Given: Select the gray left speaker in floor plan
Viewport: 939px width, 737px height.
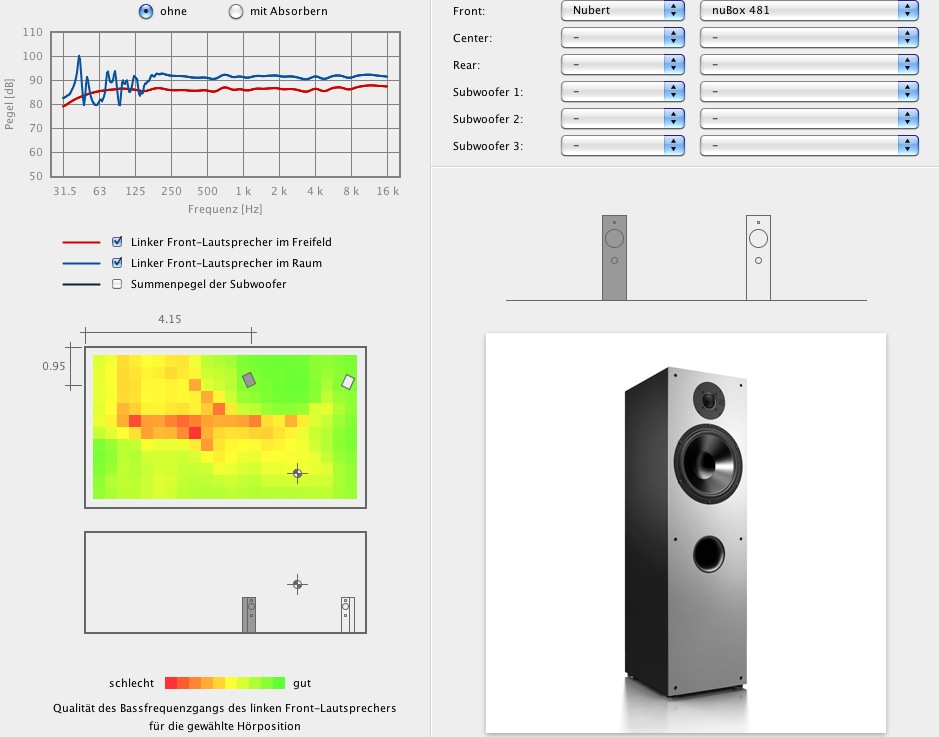Looking at the screenshot, I should click(249, 379).
